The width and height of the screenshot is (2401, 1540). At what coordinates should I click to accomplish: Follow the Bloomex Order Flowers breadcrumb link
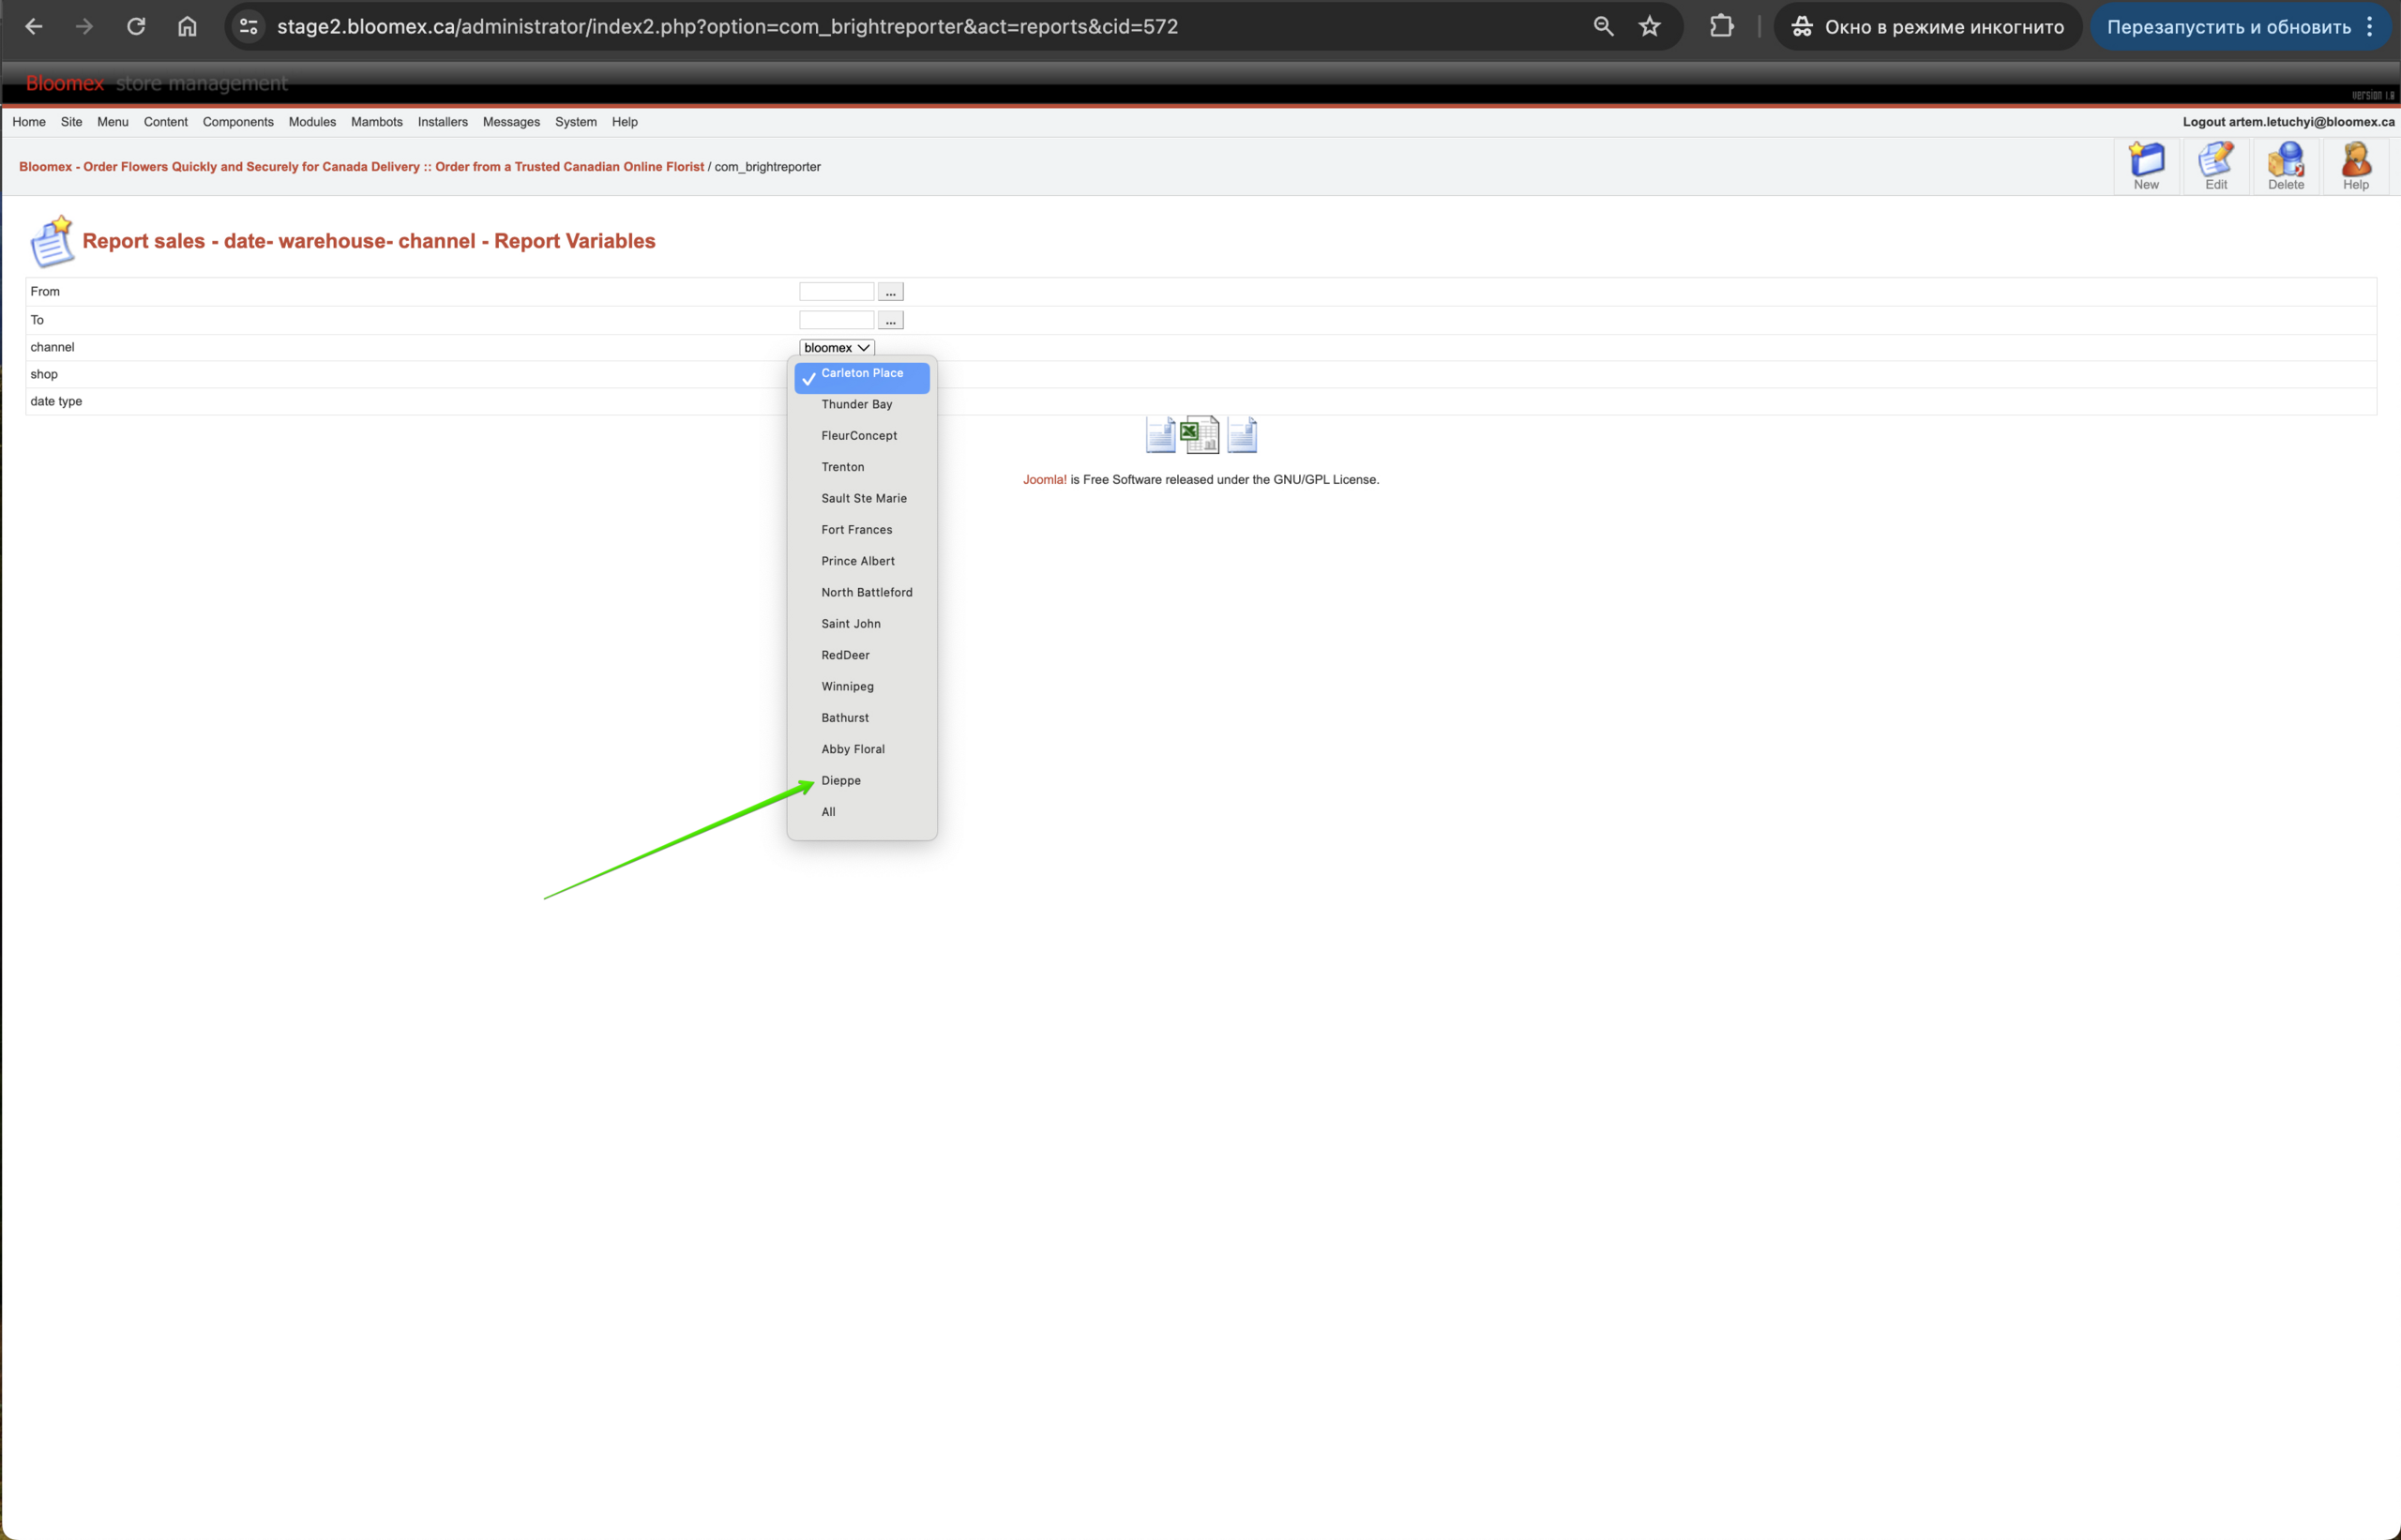(x=361, y=167)
